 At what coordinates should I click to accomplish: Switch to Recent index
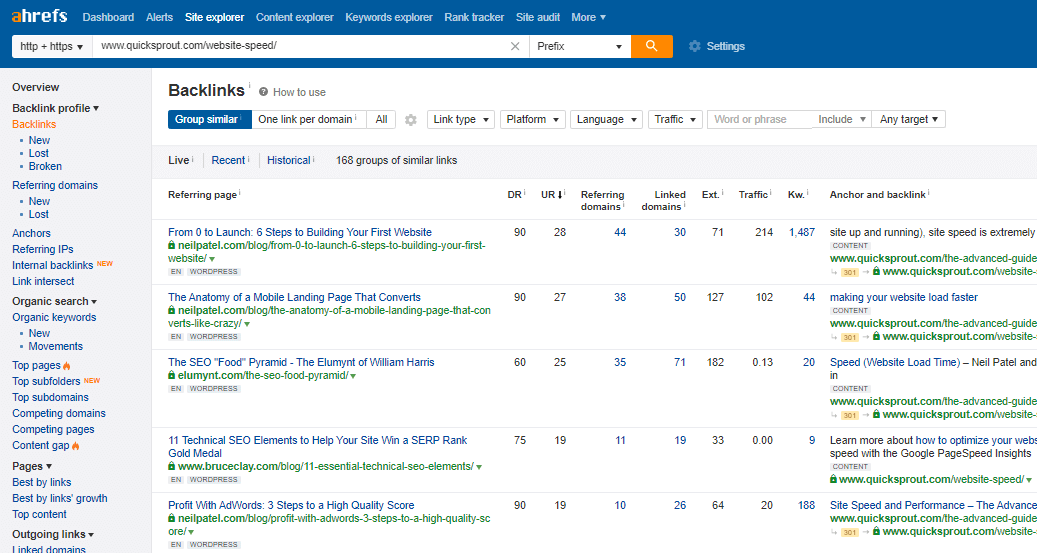tap(228, 160)
